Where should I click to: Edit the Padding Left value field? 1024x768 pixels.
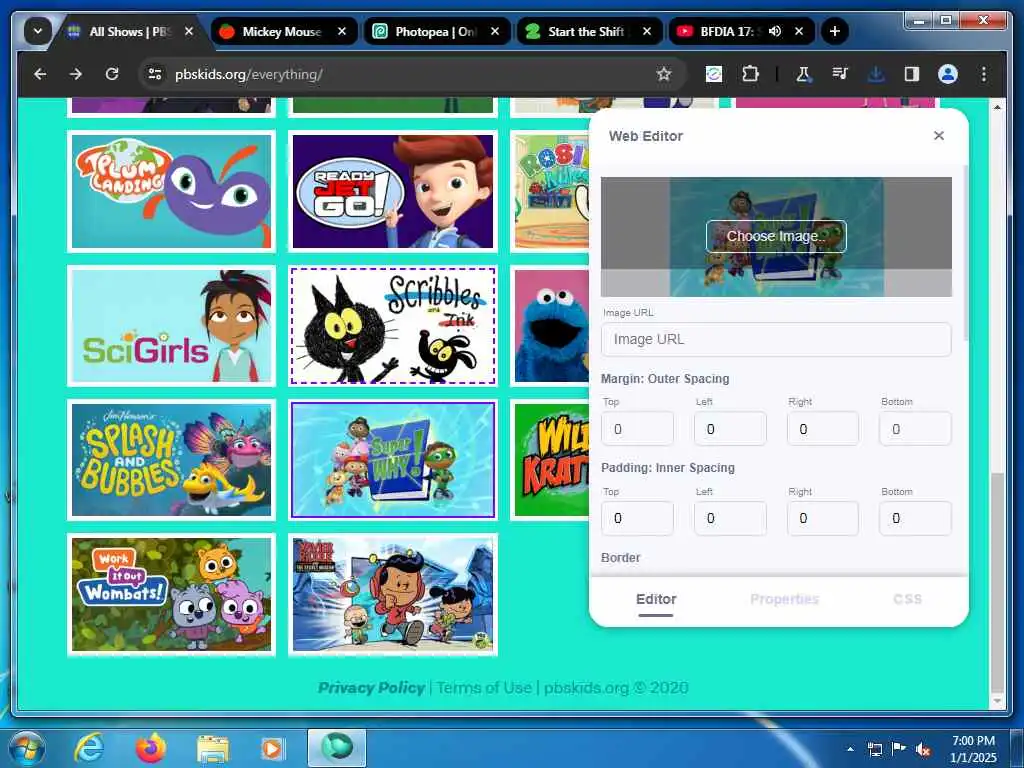tap(730, 519)
